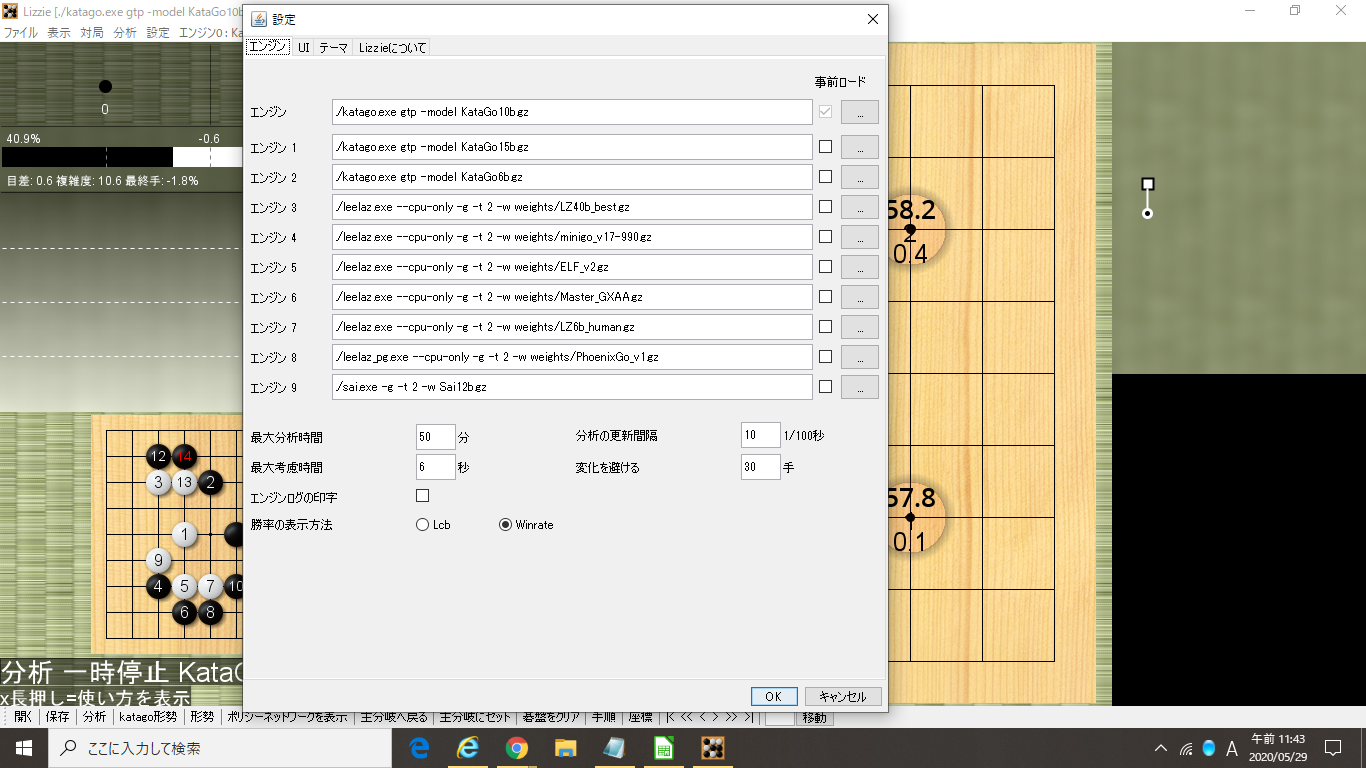Select the エンジン settings tab
The height and width of the screenshot is (768, 1366).
coord(268,47)
